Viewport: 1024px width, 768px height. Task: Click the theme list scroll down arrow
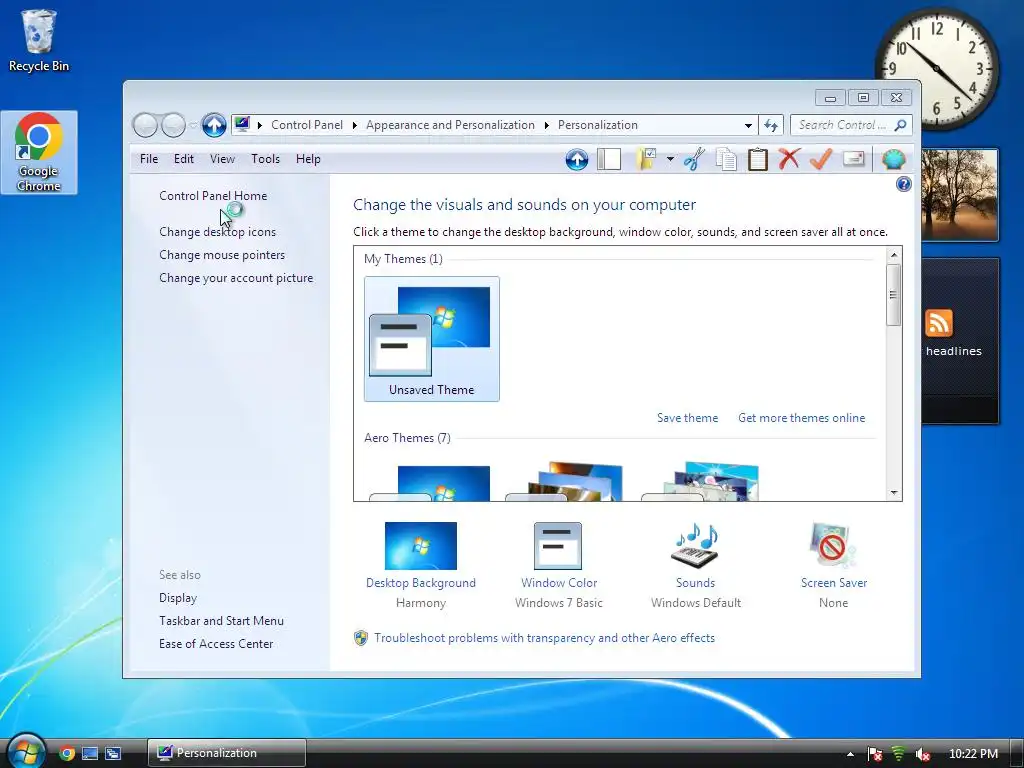point(894,493)
